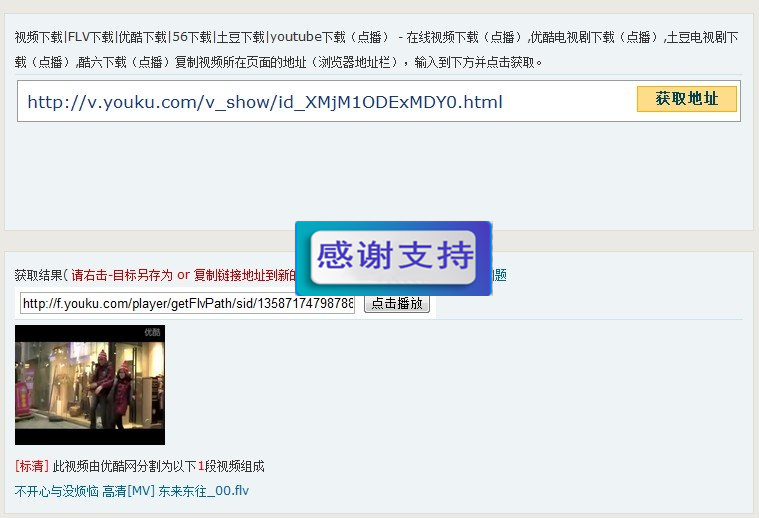759x518 pixels.
Task: Click the FLV下载 header text
Action: [x=91, y=37]
